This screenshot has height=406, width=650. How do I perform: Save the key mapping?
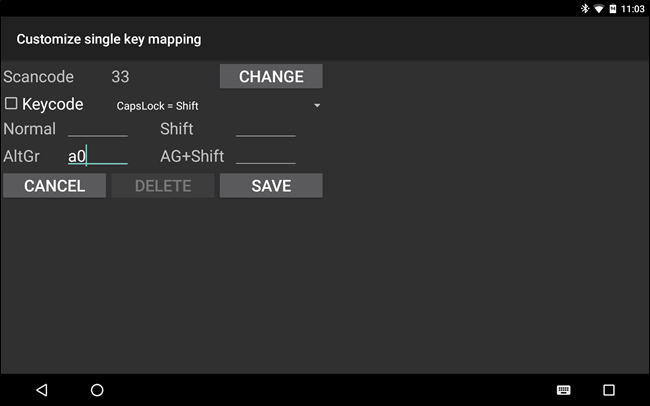pyautogui.click(x=271, y=186)
